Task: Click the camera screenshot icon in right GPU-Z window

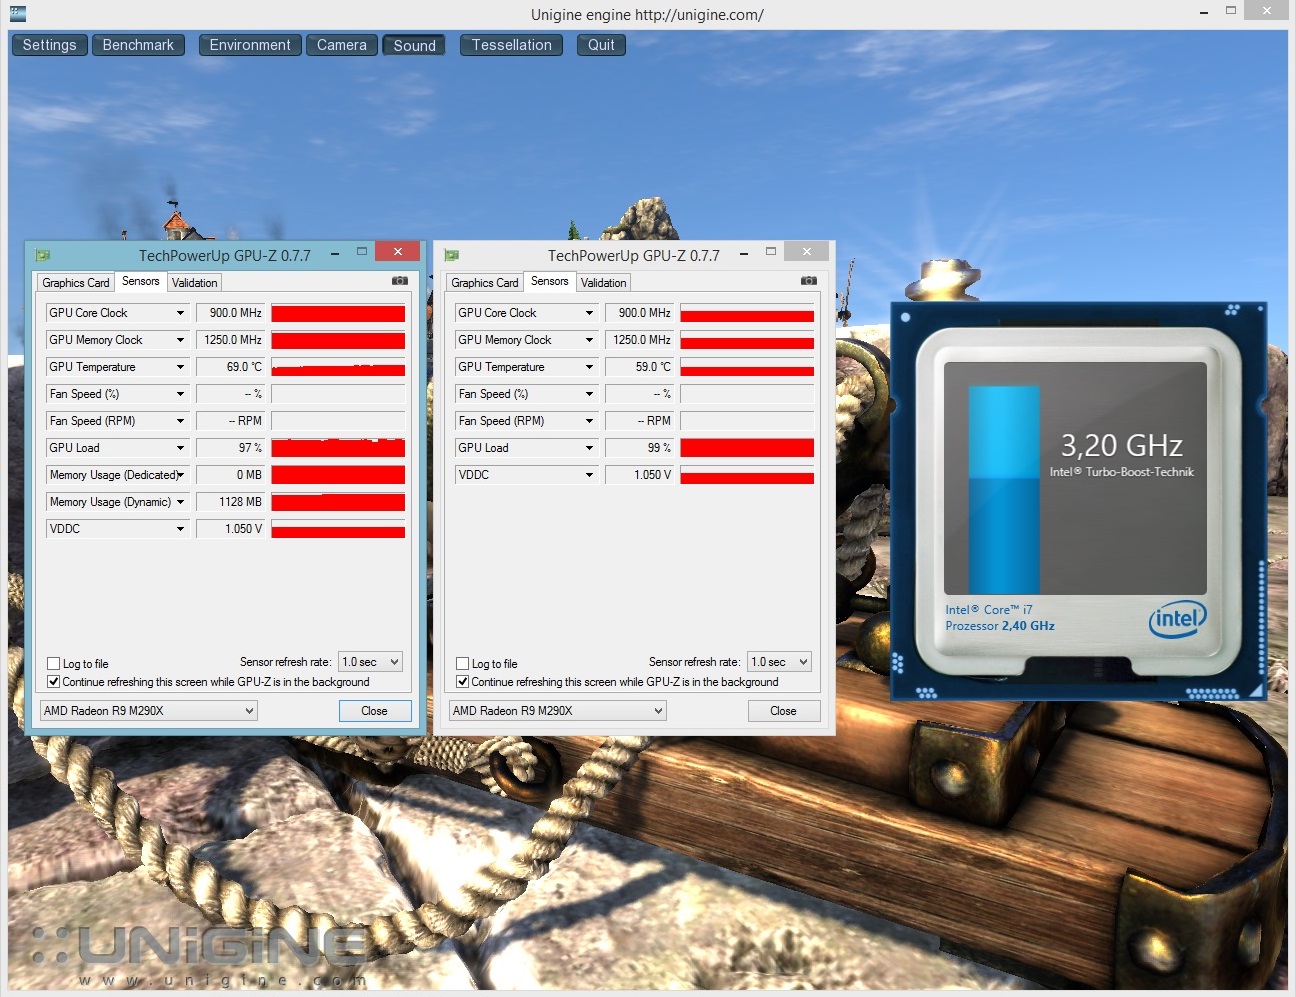Action: [809, 281]
